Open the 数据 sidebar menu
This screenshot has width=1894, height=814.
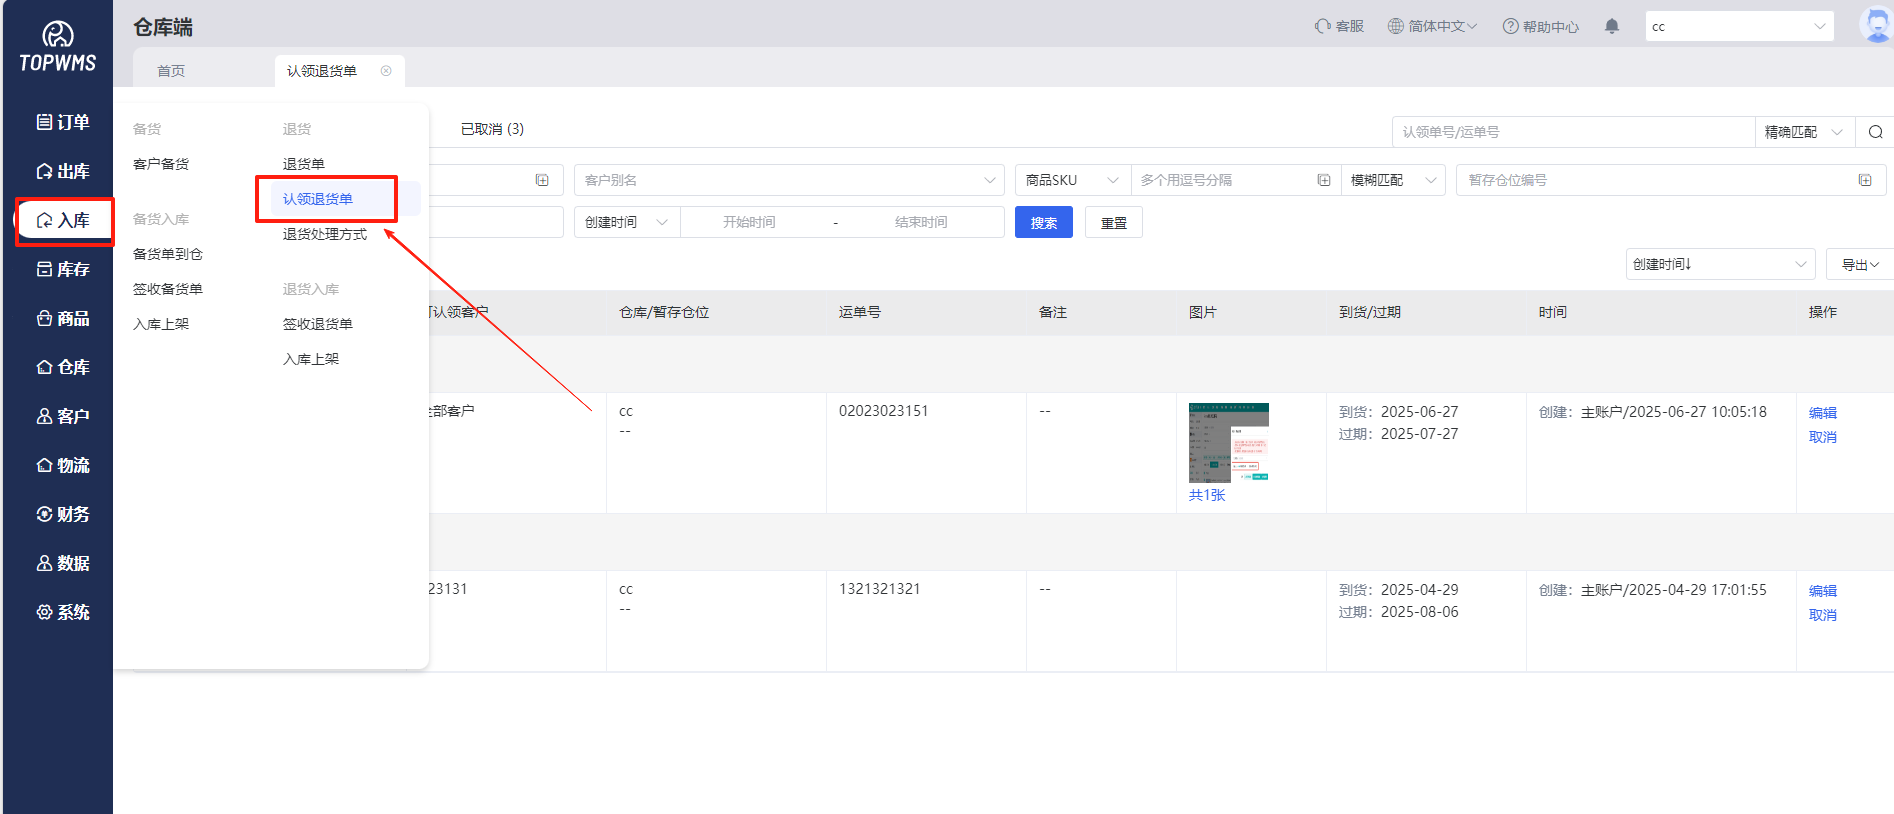(62, 563)
